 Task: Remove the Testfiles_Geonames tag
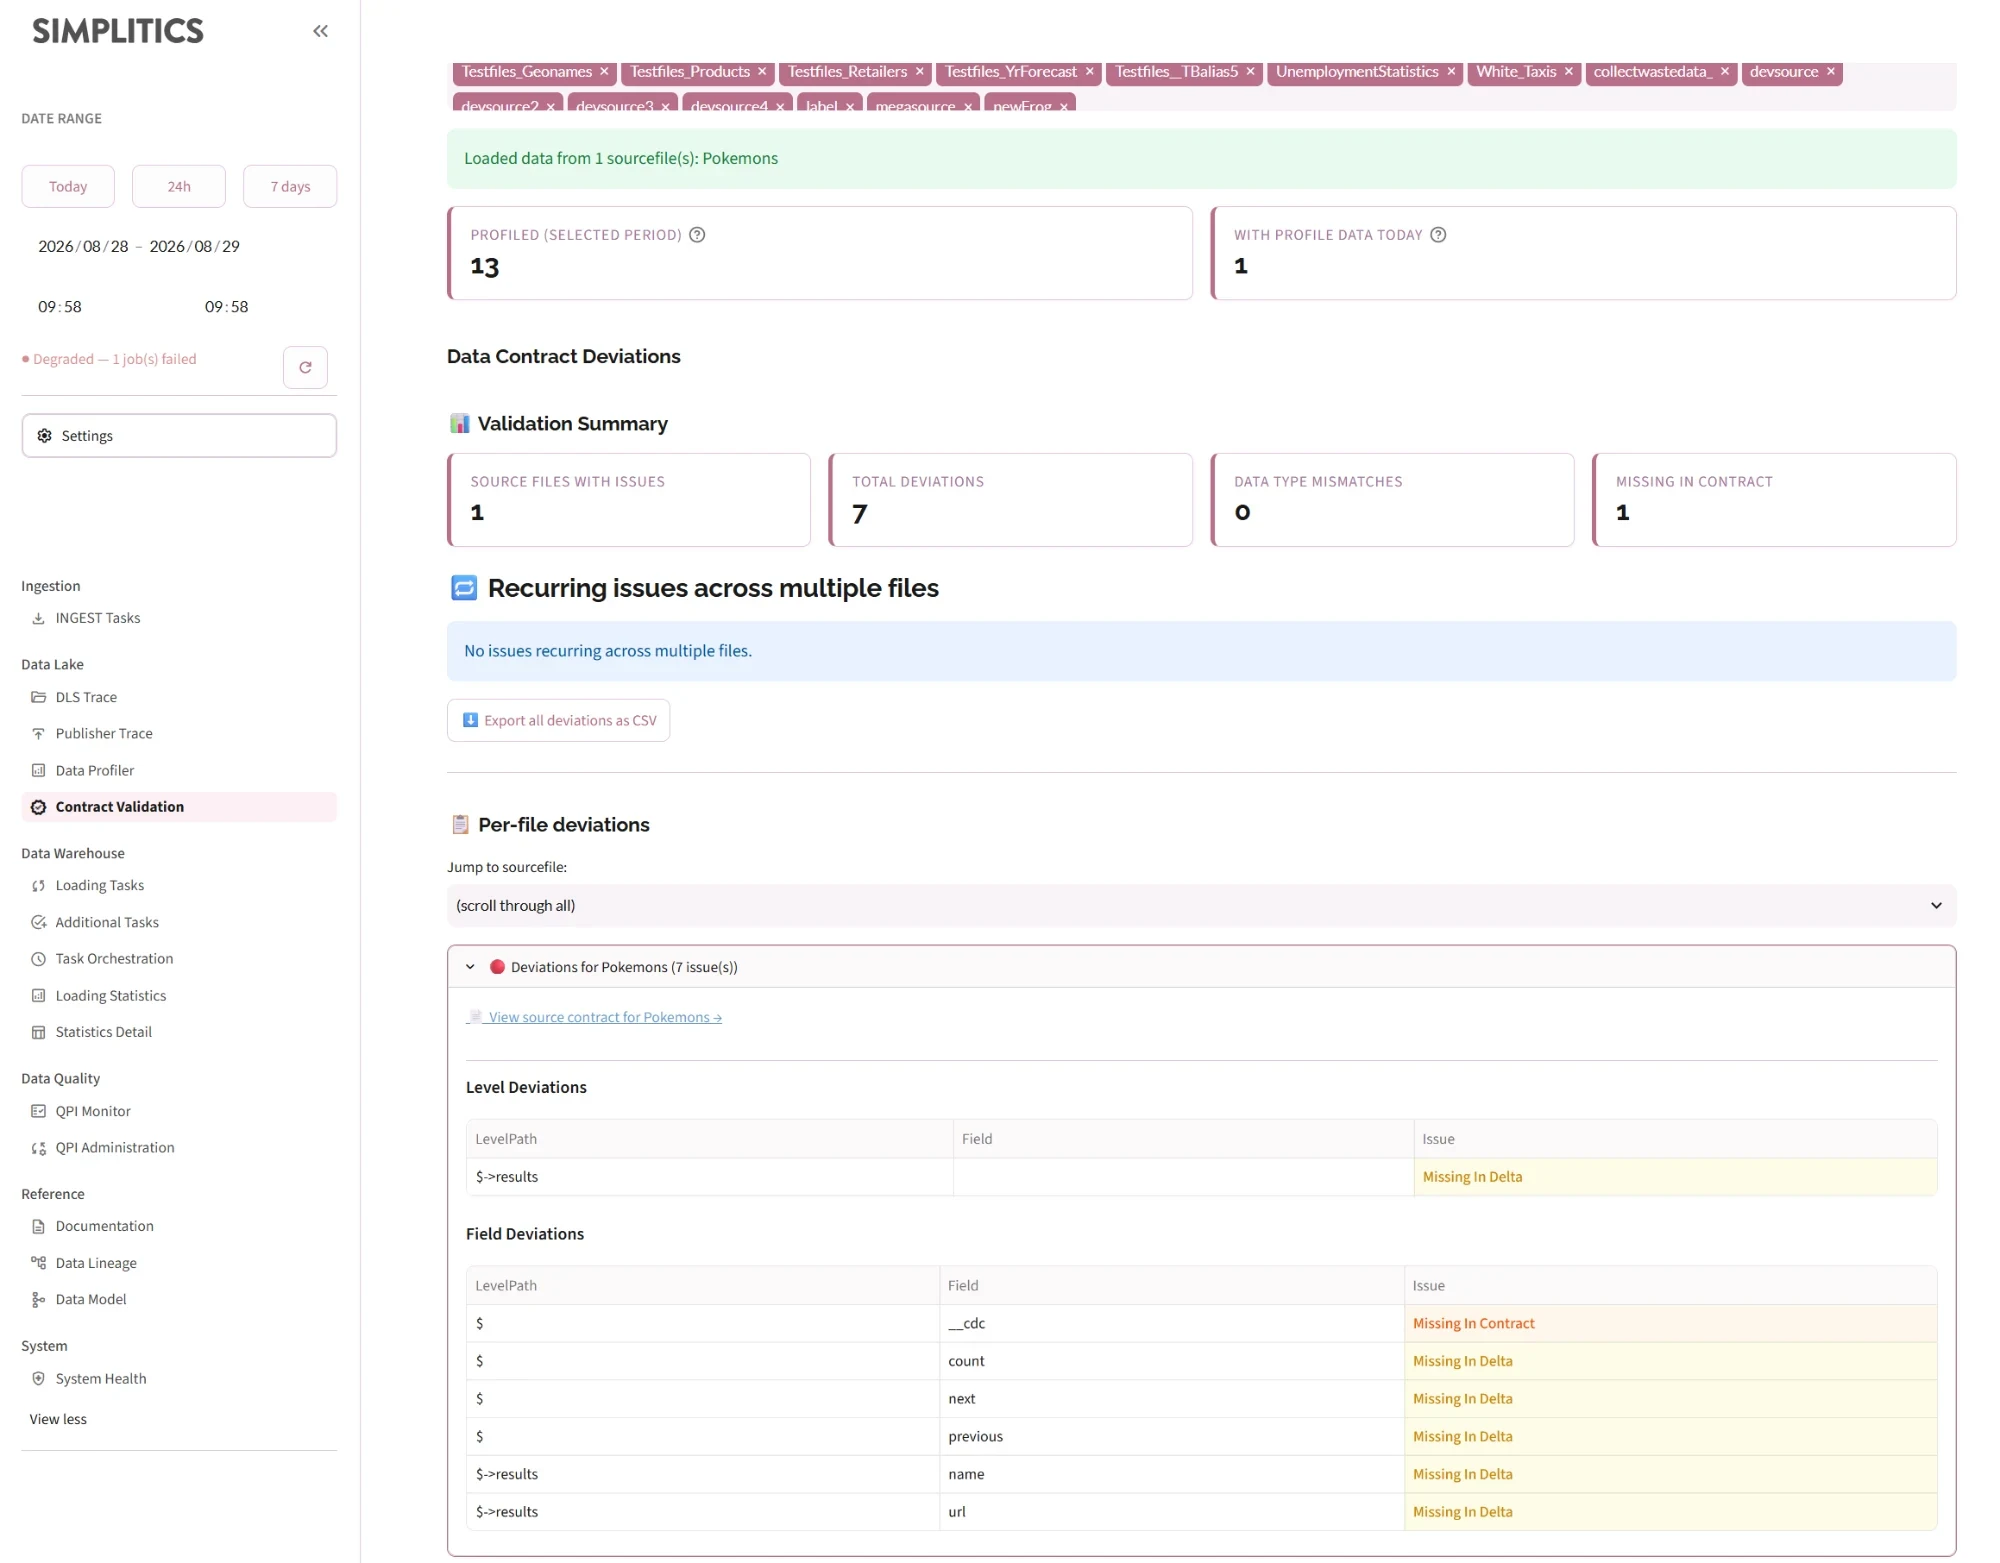pyautogui.click(x=604, y=72)
